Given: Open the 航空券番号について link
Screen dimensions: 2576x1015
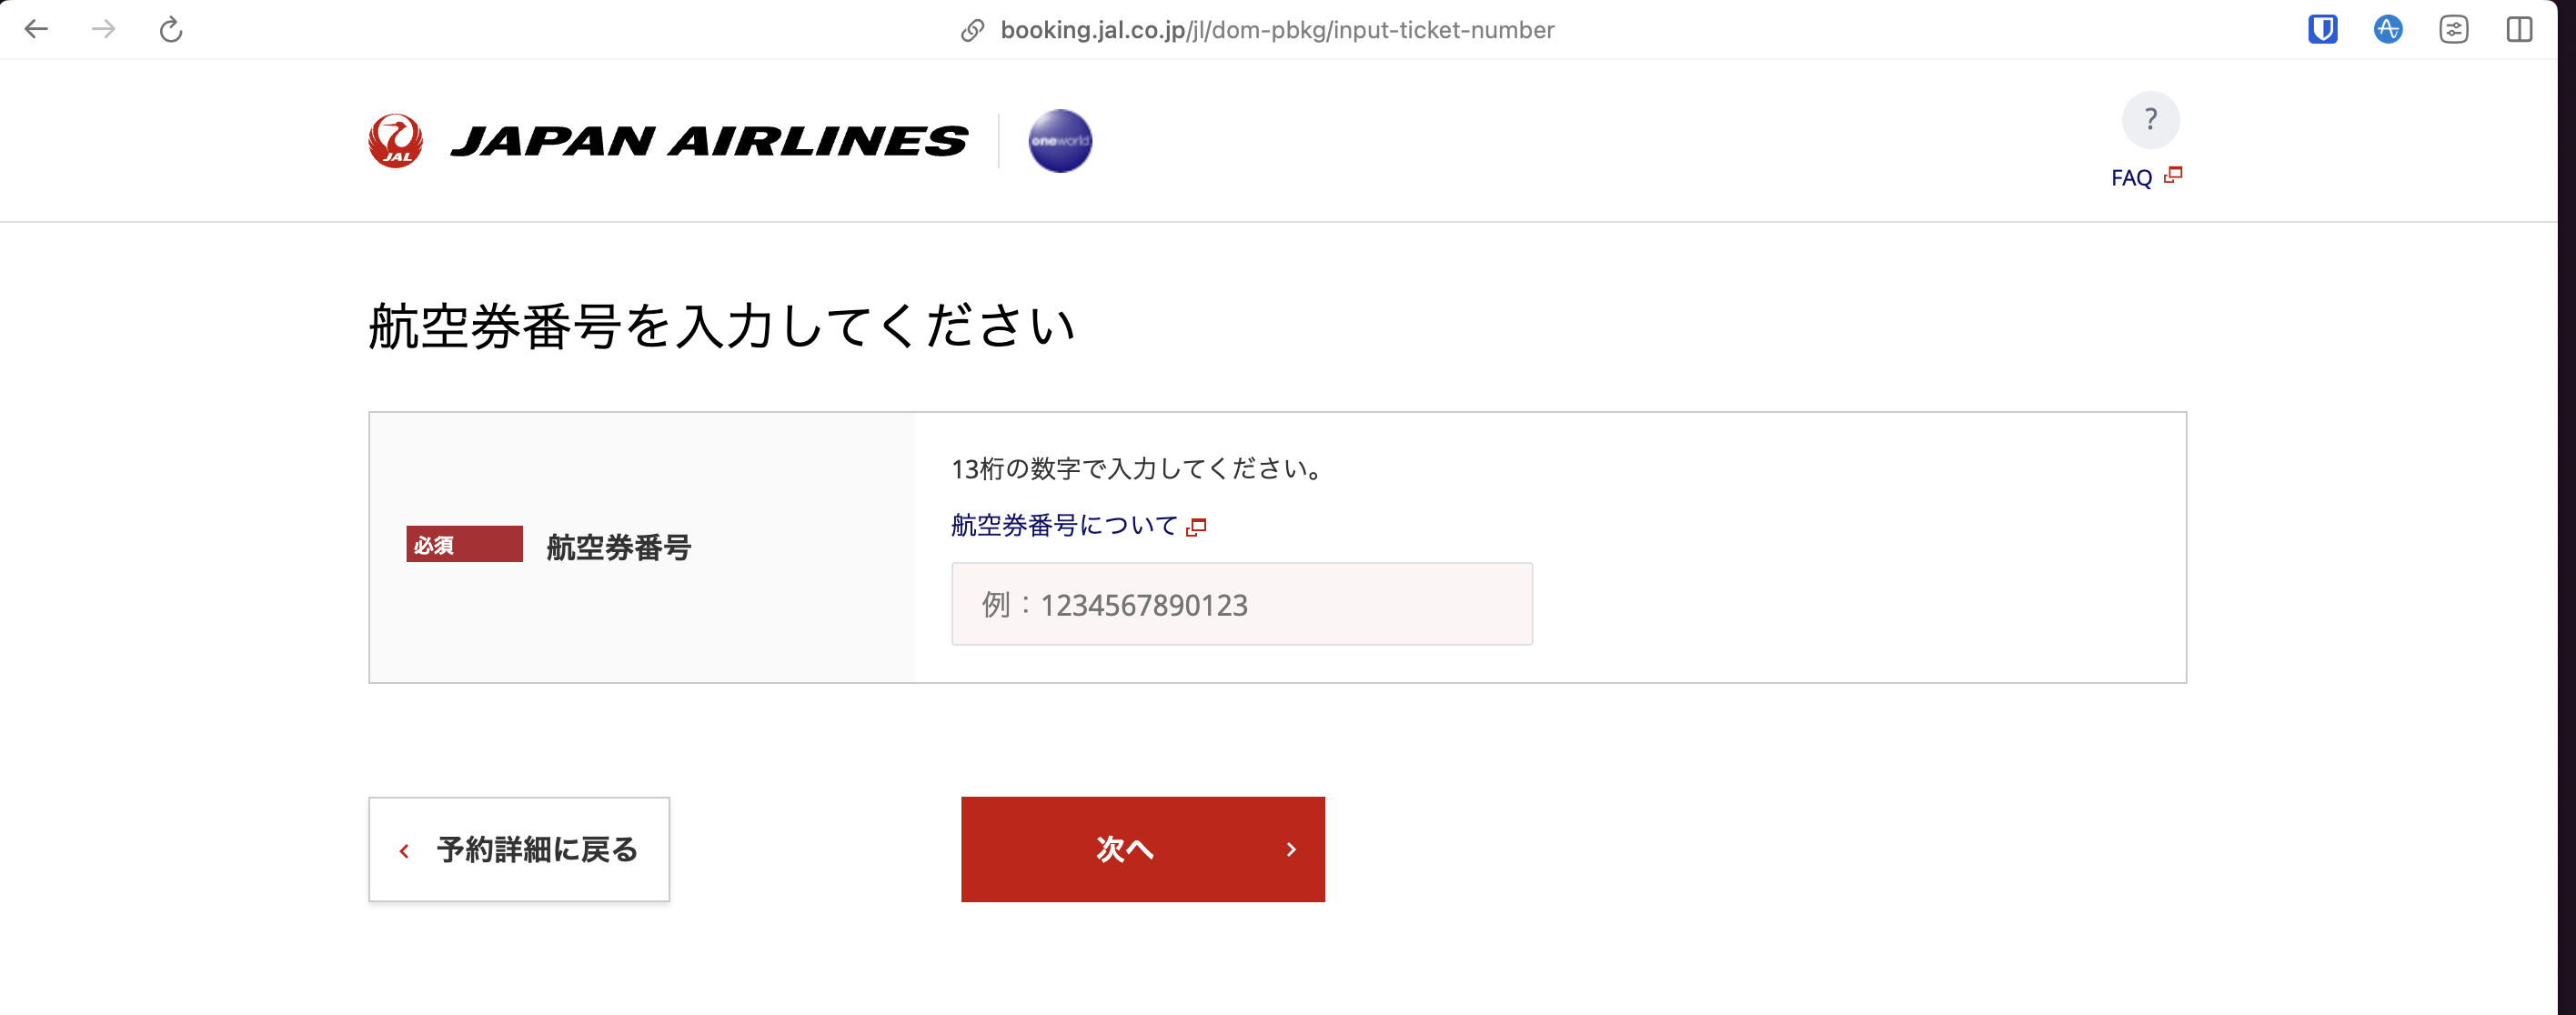Looking at the screenshot, I should coord(1064,525).
